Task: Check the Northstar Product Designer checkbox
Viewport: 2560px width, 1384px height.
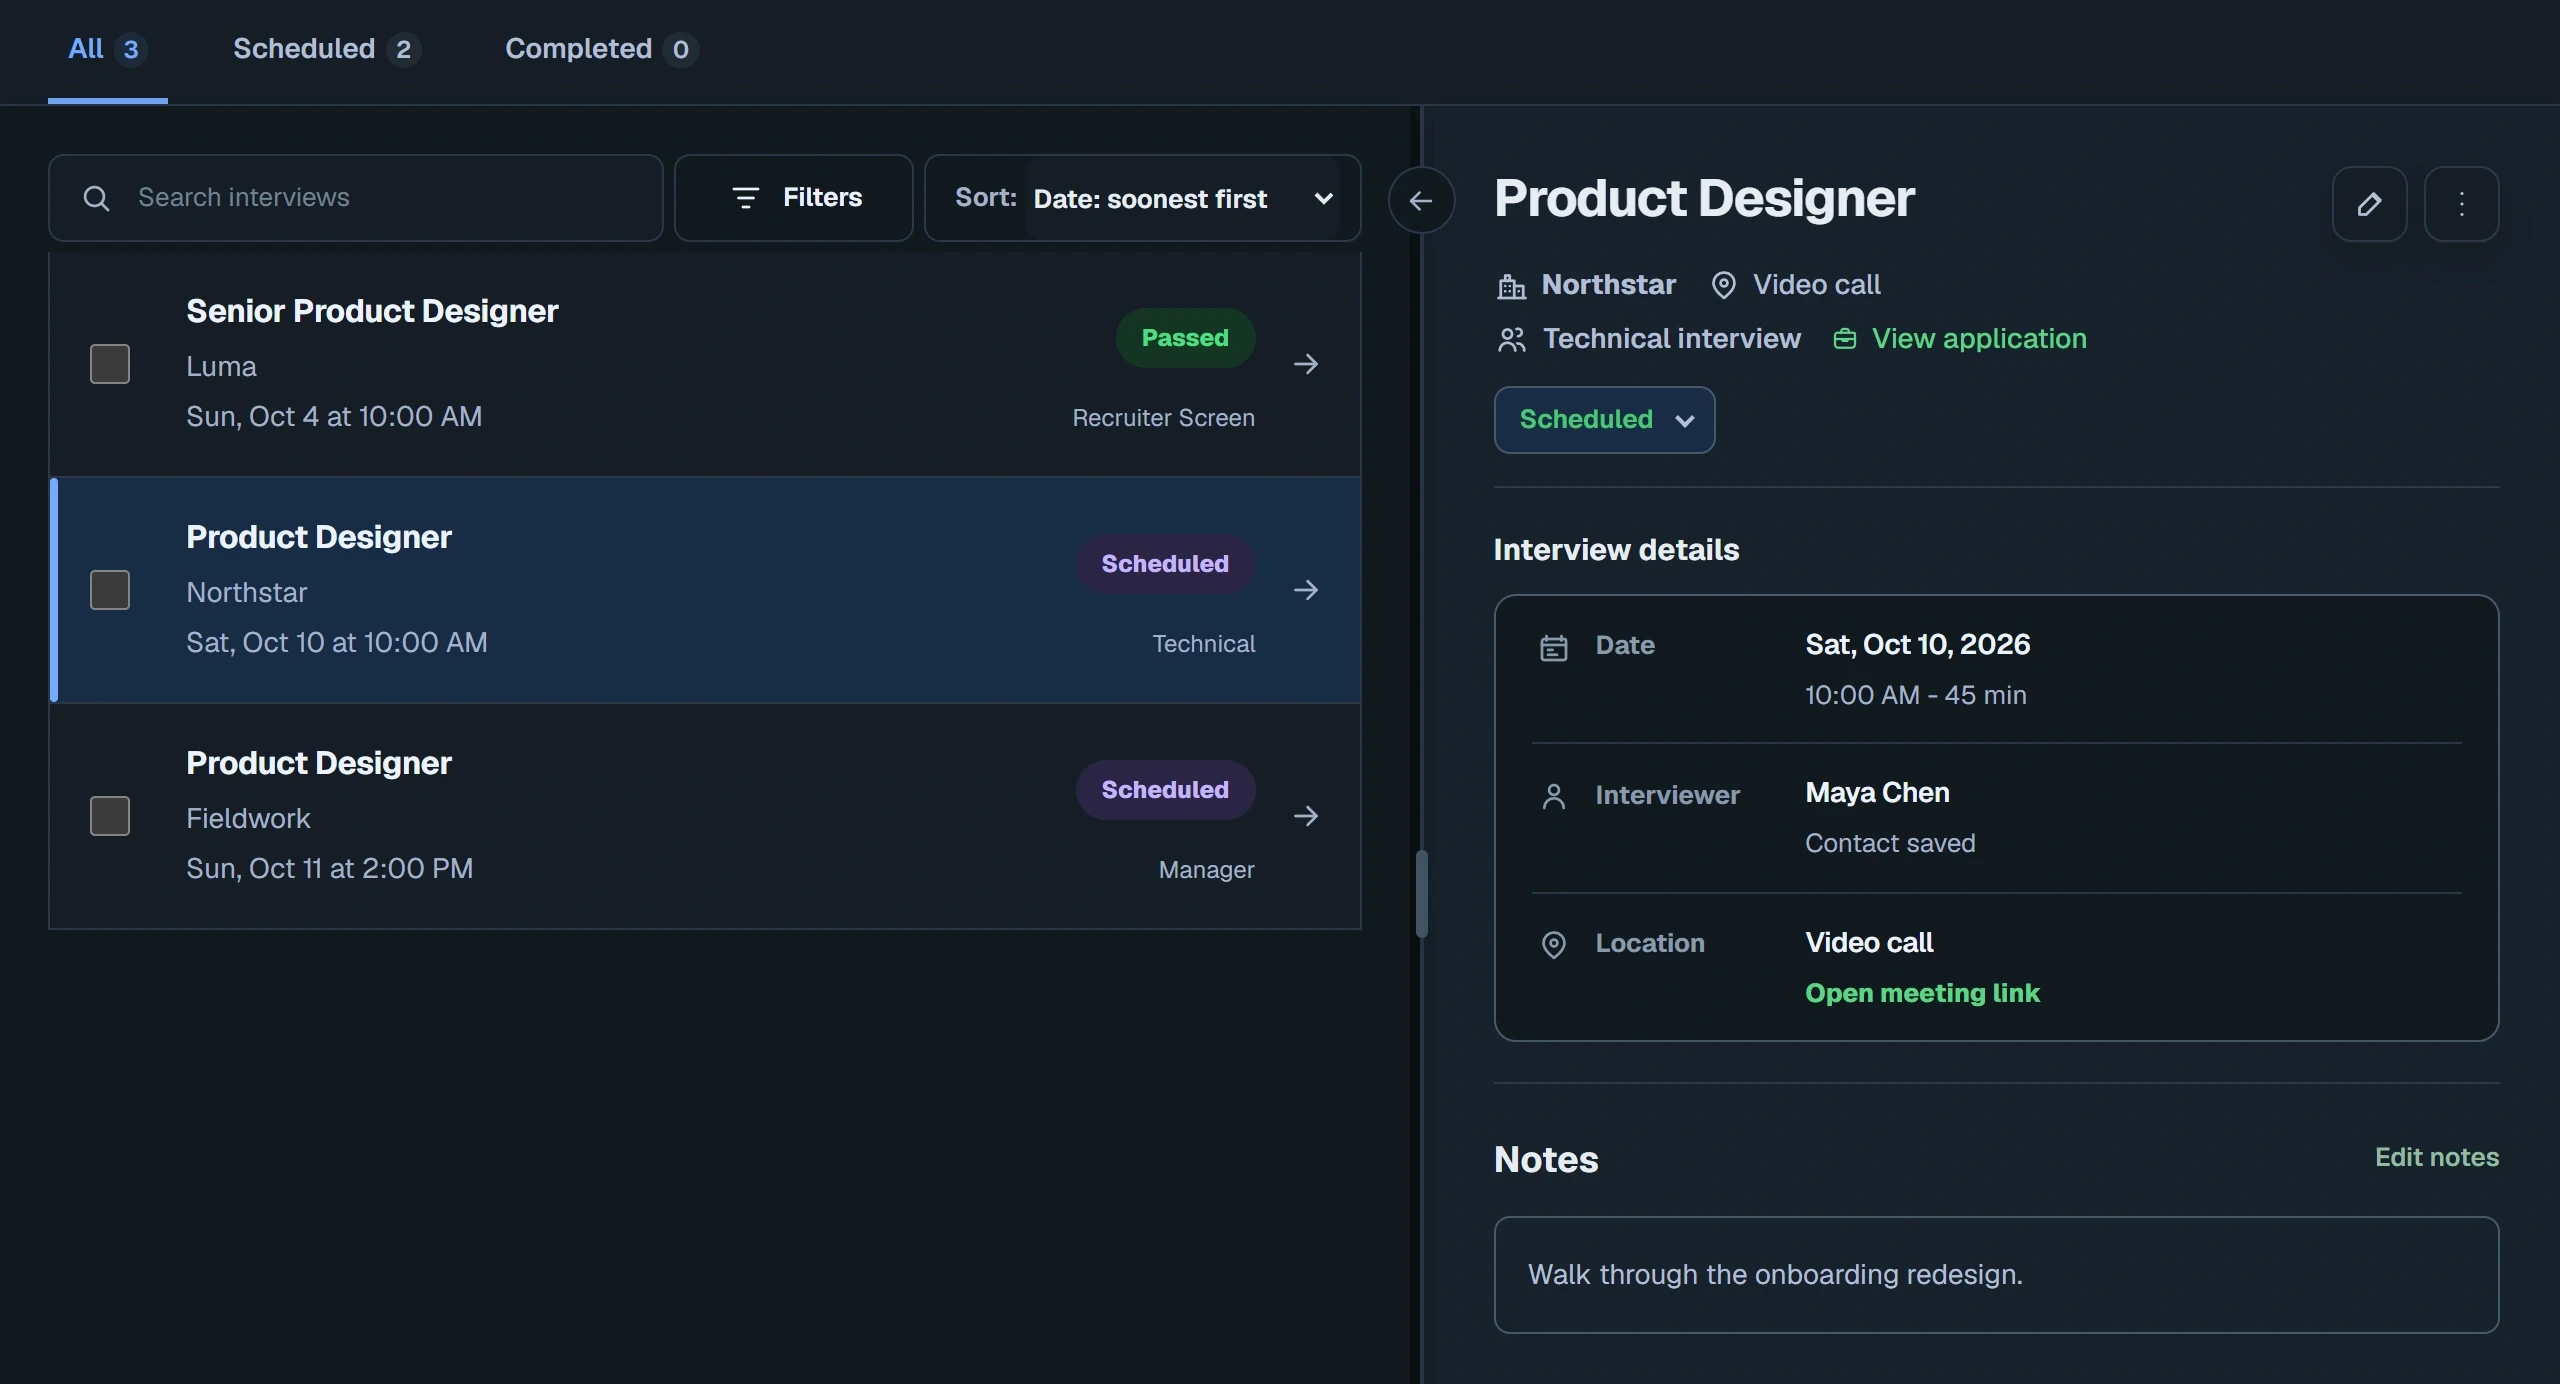Action: tap(110, 590)
